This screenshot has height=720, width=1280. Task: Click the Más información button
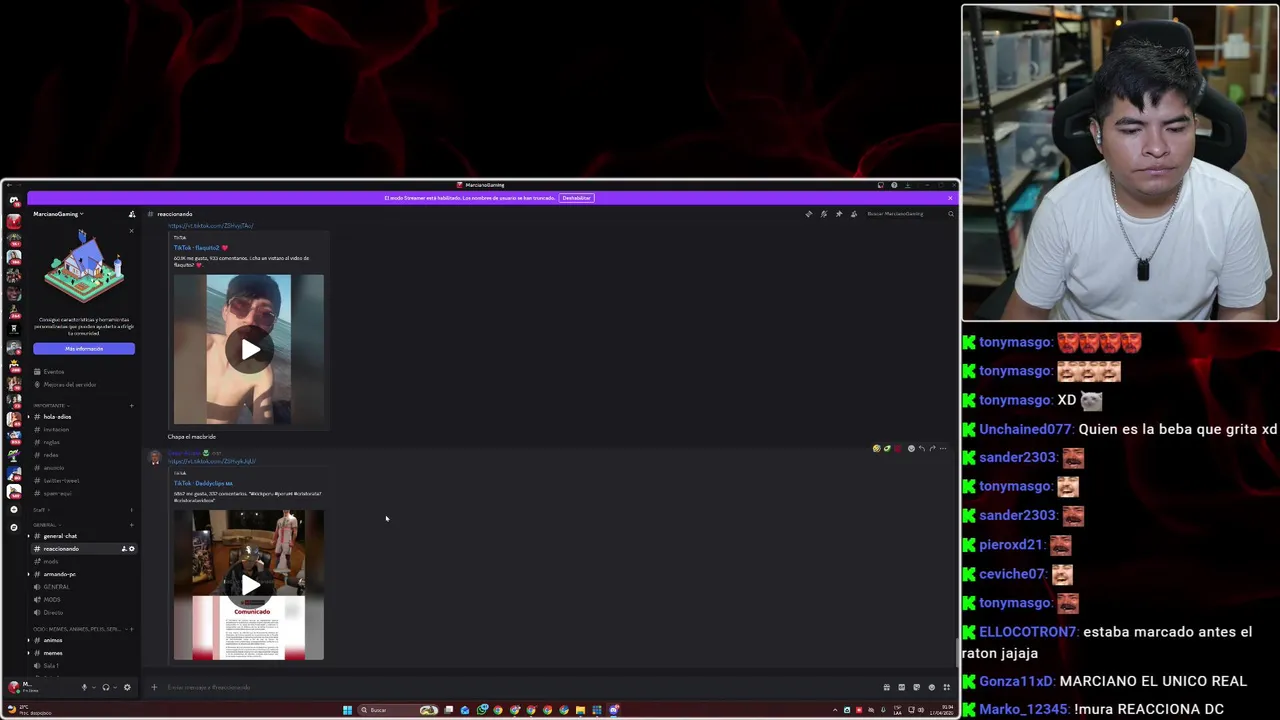tap(84, 348)
